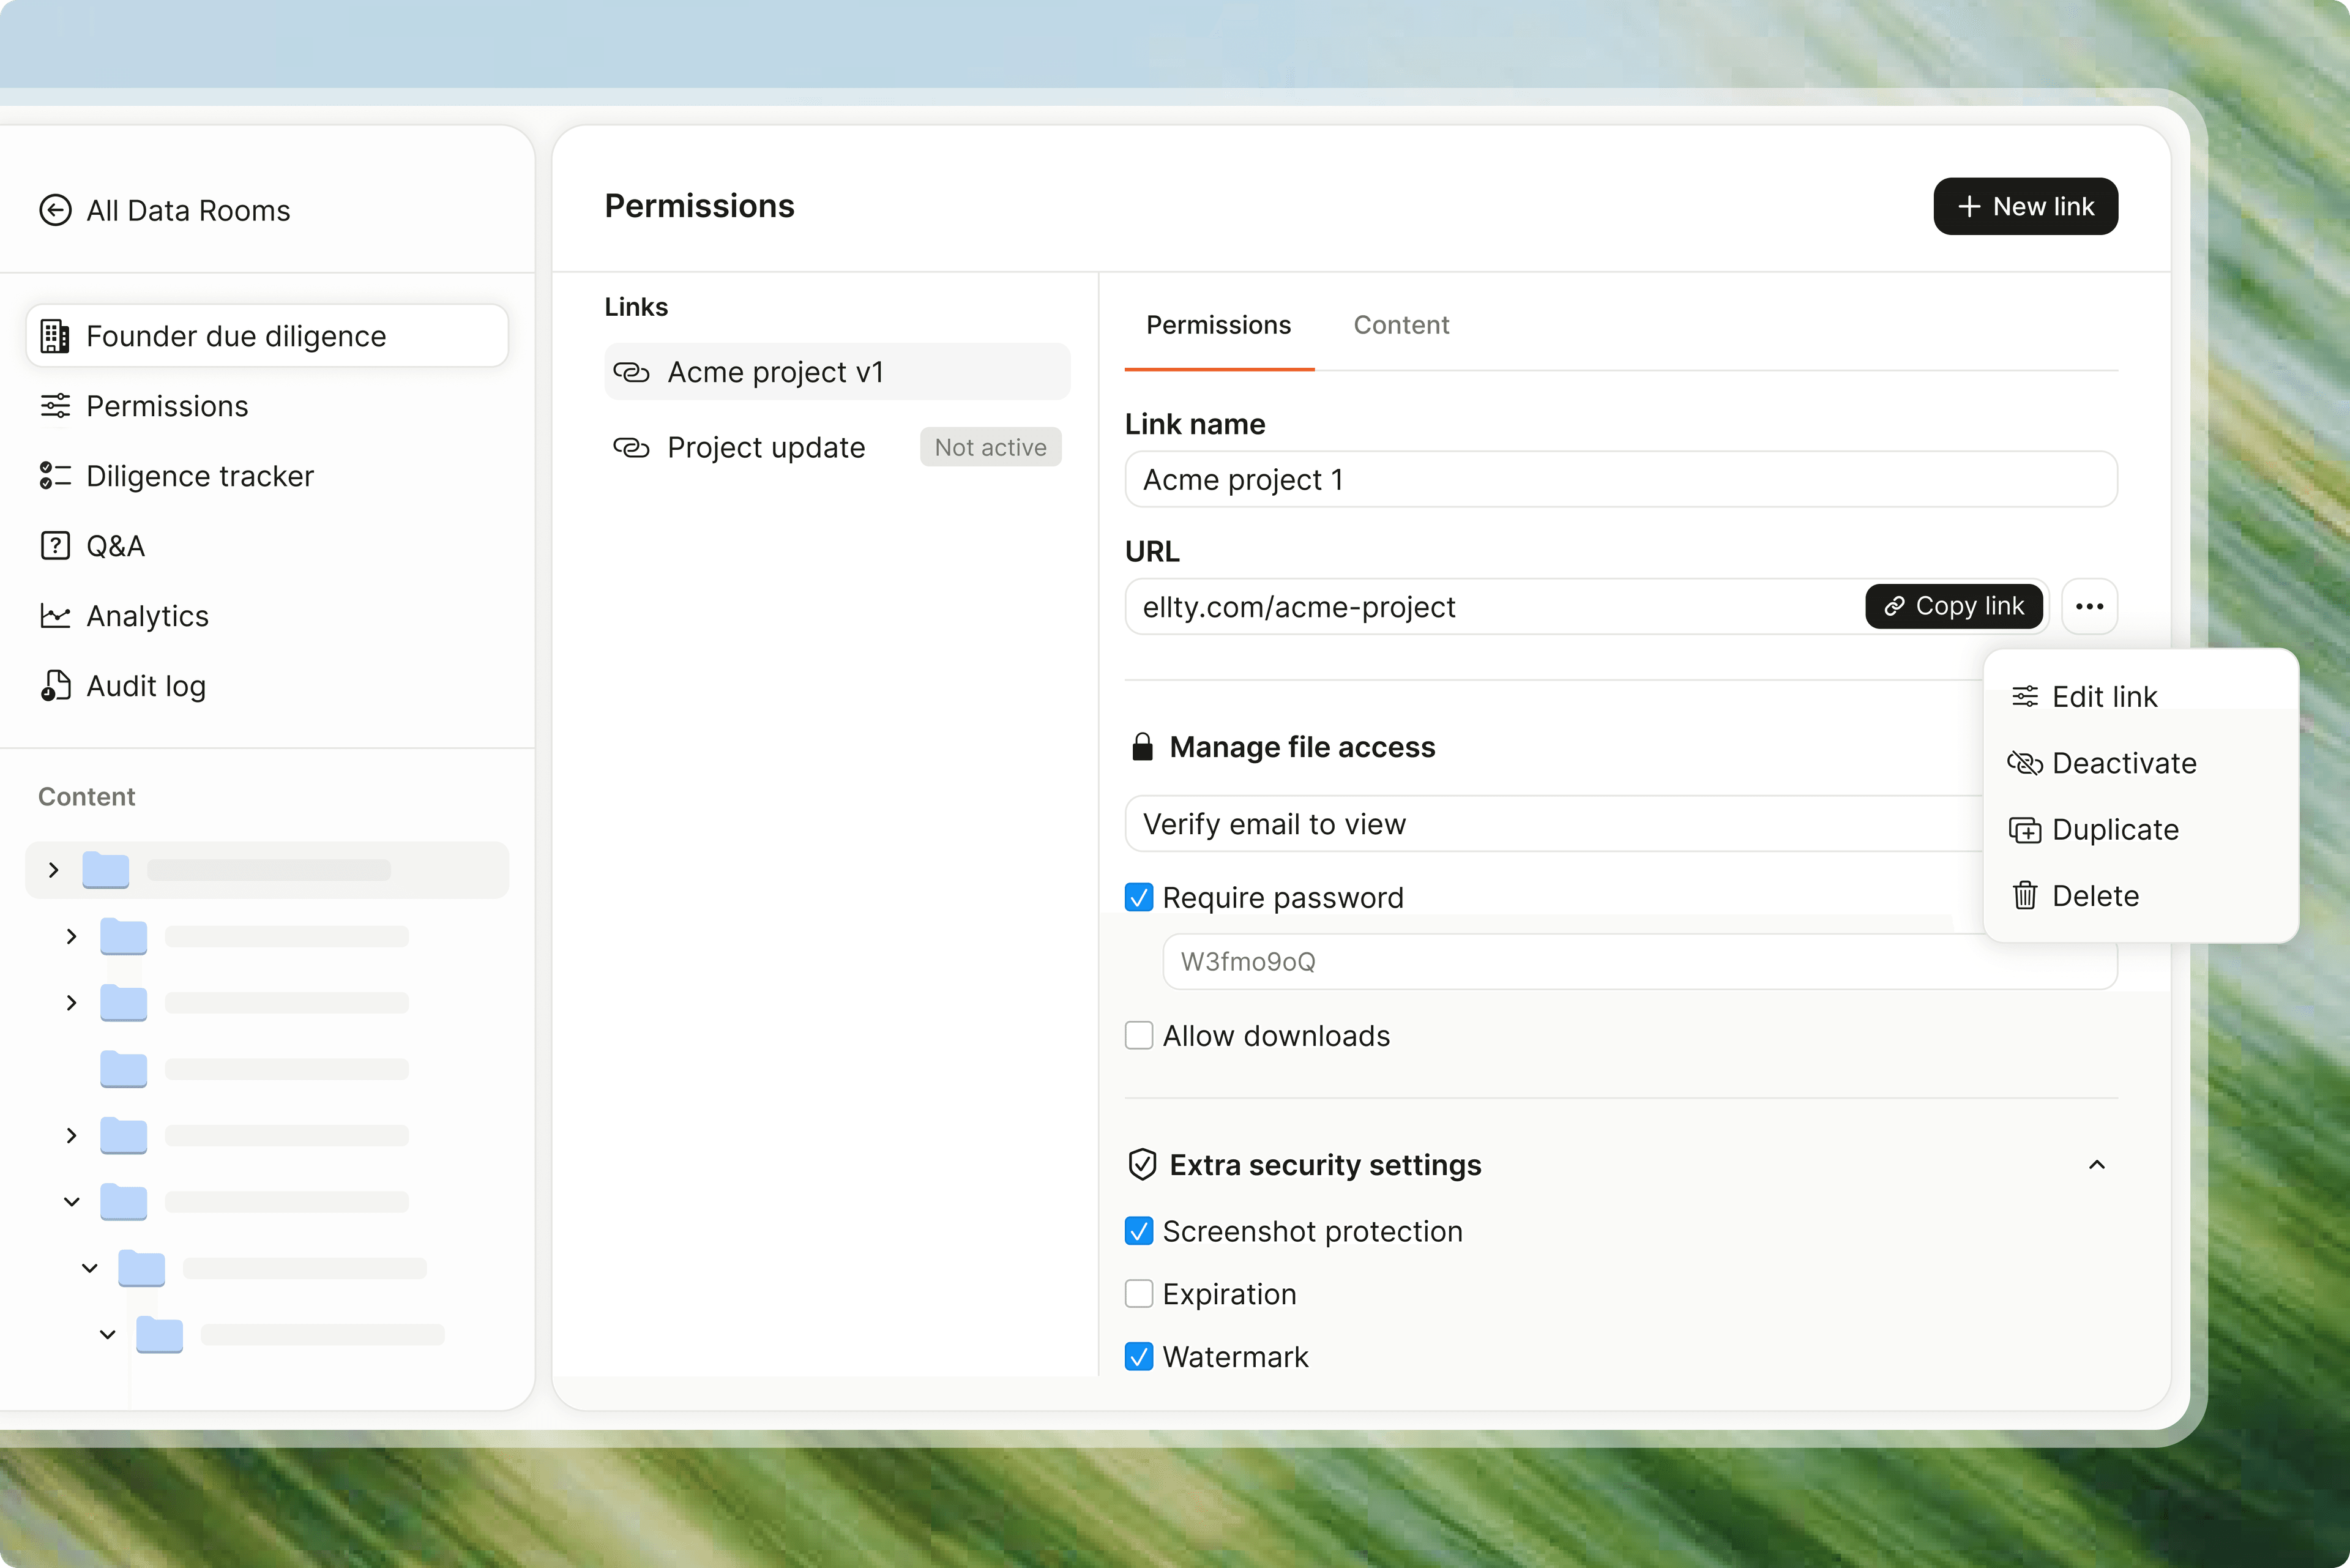Click the Deactivate broken-link icon
Screen dimensions: 2350x1568
pos(2025,763)
